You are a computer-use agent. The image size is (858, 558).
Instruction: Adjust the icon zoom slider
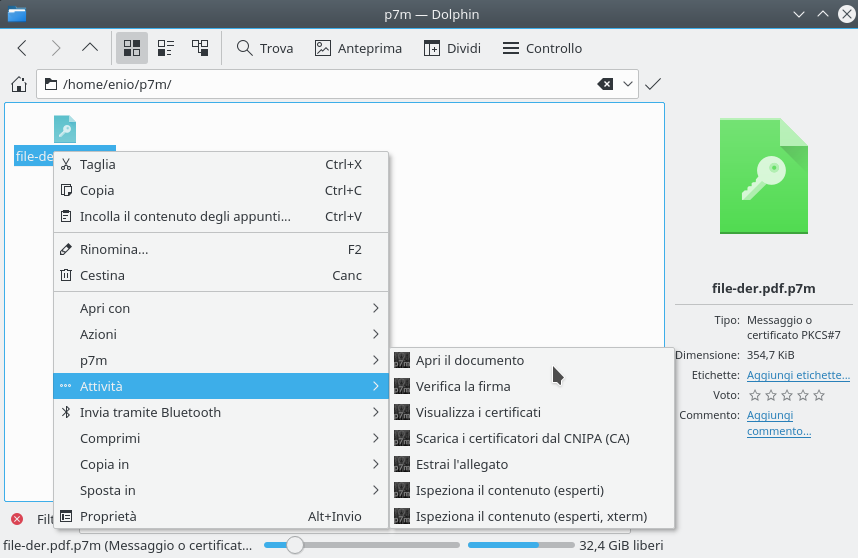(294, 545)
